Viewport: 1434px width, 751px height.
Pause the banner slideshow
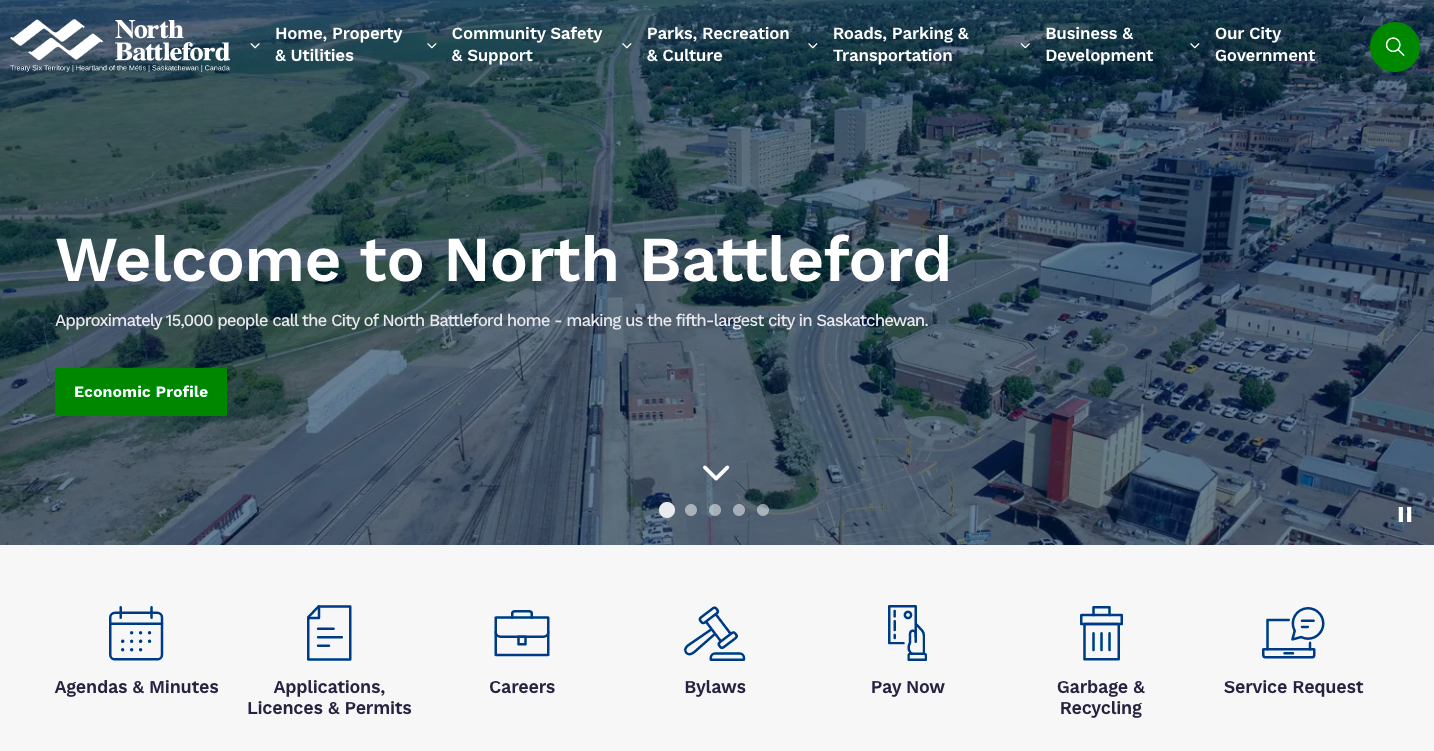point(1405,514)
